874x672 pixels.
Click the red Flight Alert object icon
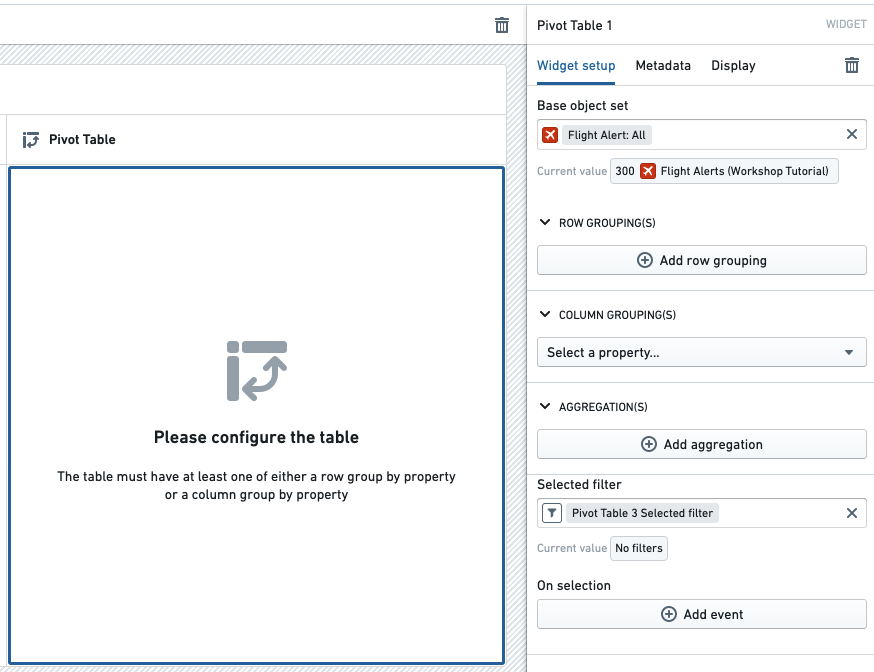(x=550, y=135)
